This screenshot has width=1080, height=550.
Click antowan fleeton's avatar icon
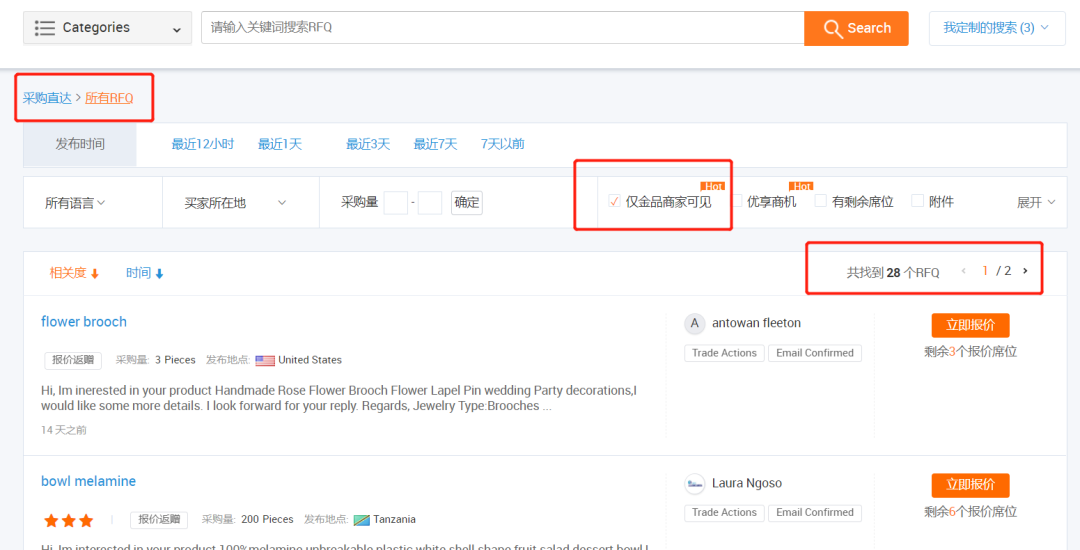click(695, 324)
